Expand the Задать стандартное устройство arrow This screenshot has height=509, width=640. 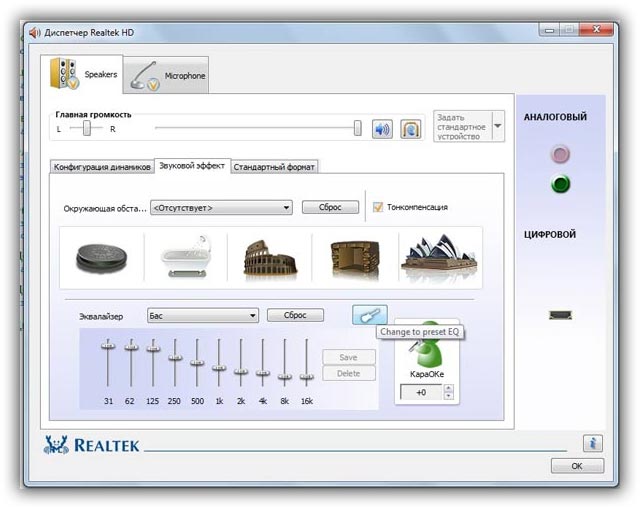coord(498,126)
